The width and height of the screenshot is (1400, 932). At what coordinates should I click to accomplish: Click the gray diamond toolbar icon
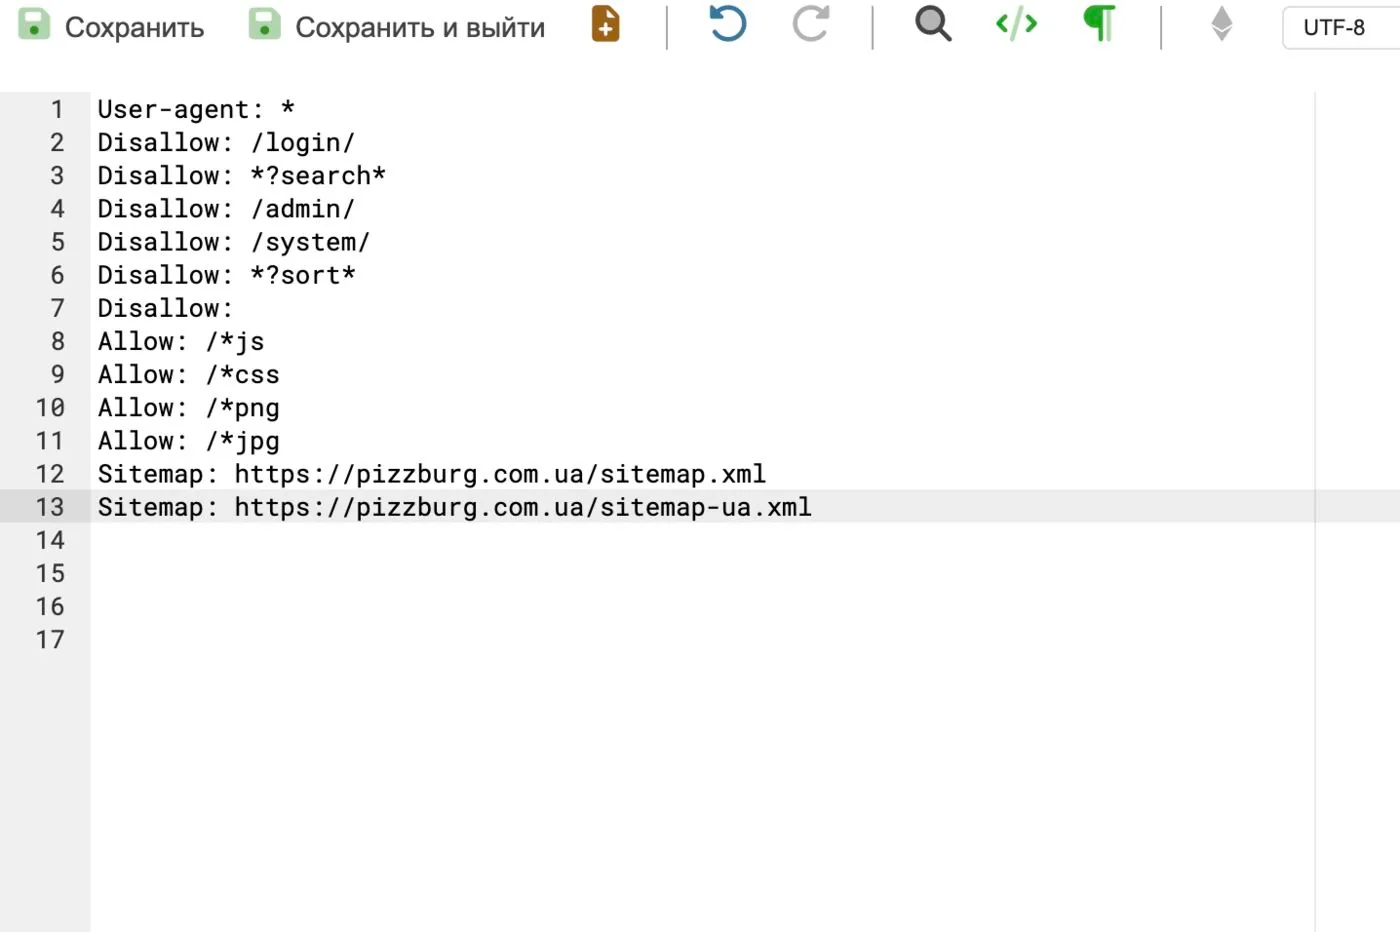[x=1222, y=23]
